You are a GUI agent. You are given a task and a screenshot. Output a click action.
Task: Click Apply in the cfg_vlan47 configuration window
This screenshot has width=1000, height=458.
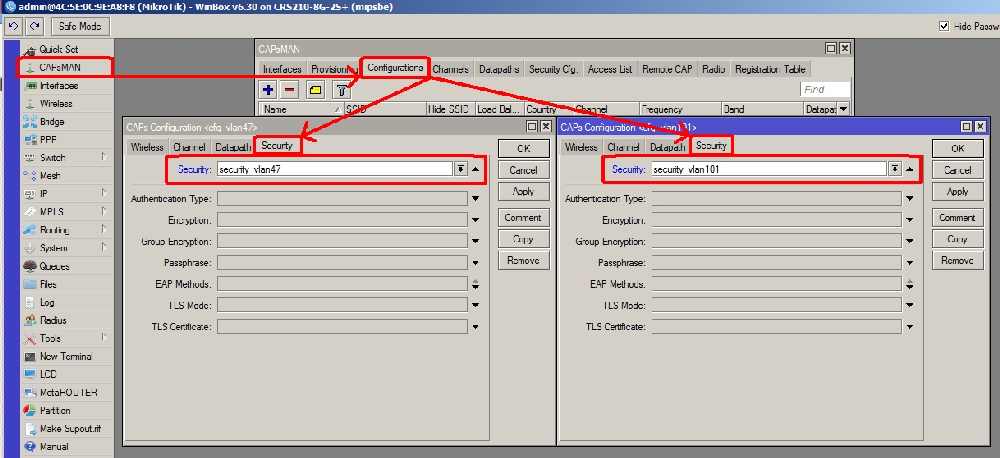(x=523, y=191)
